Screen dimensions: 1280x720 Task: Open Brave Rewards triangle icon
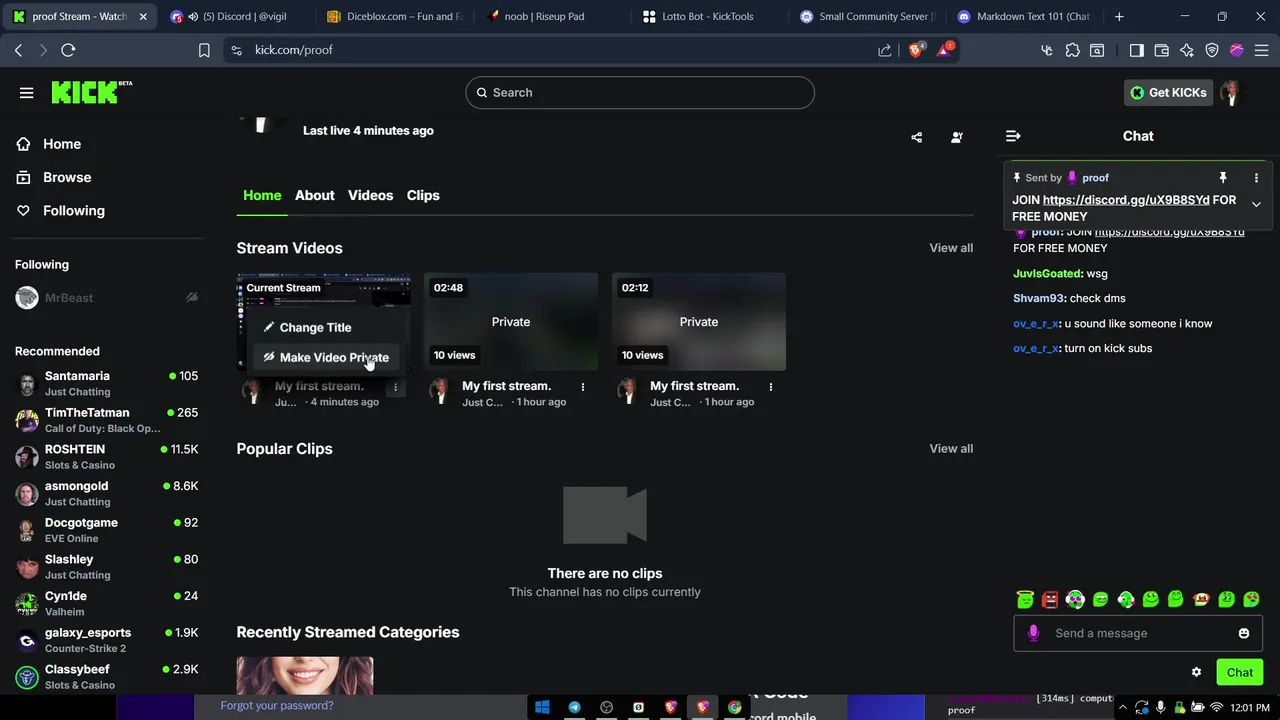click(x=944, y=50)
